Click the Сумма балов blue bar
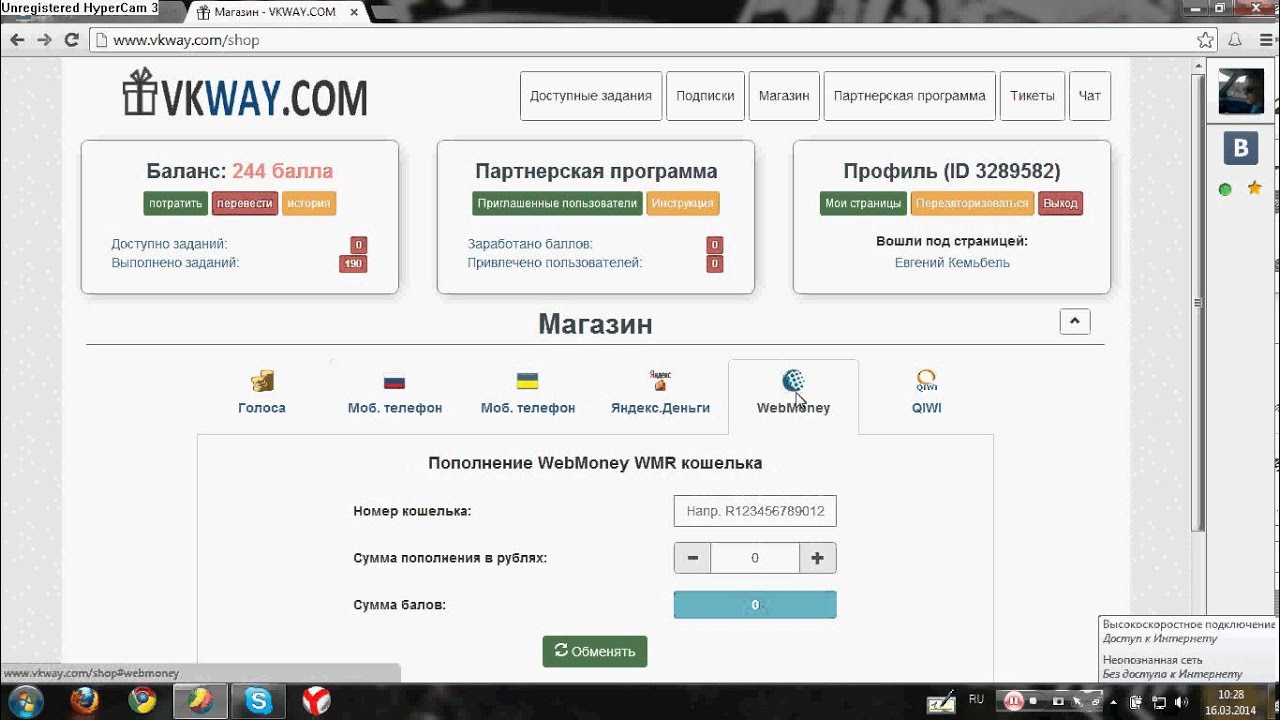The width and height of the screenshot is (1280, 720). [x=755, y=605]
